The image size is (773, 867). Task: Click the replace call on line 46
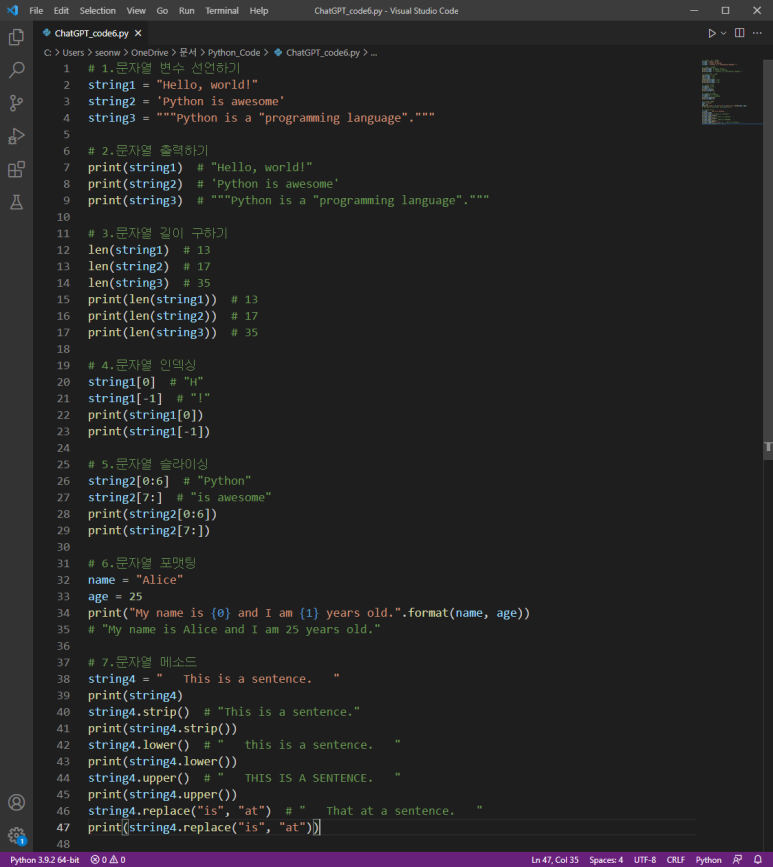pyautogui.click(x=180, y=811)
